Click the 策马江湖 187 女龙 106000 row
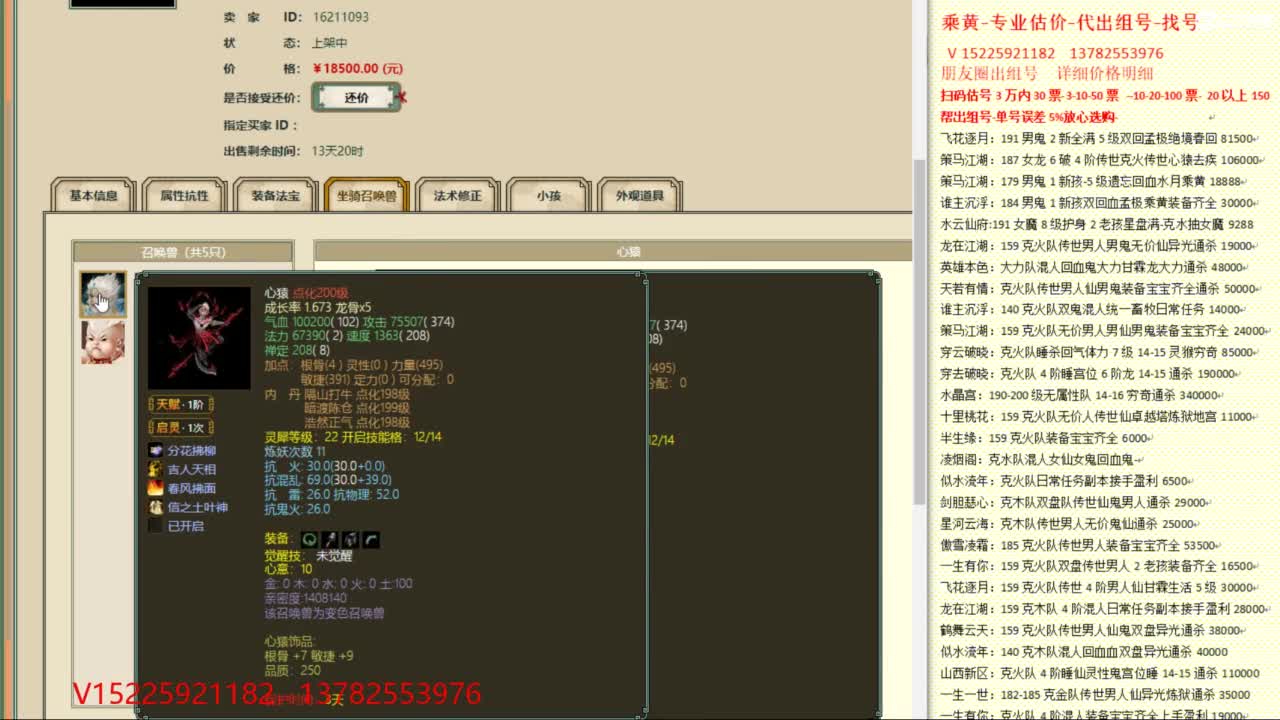 [x=1102, y=160]
